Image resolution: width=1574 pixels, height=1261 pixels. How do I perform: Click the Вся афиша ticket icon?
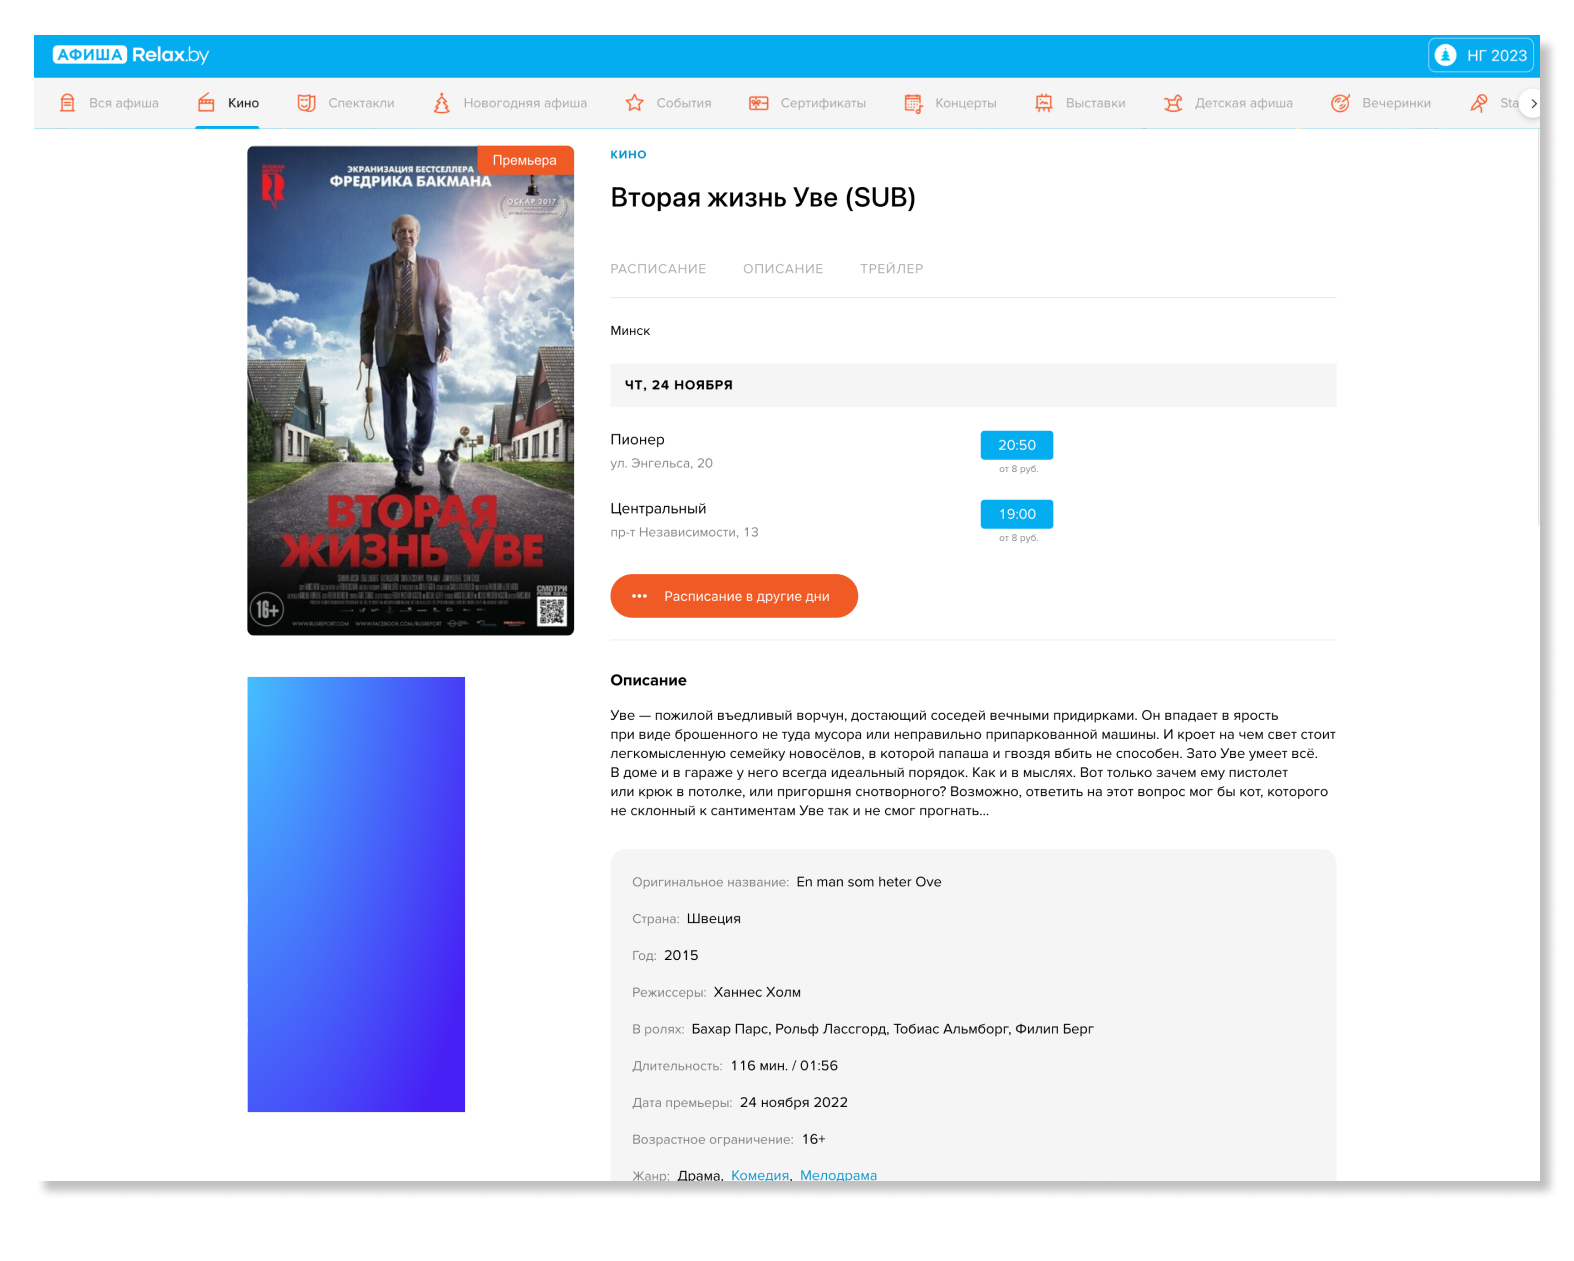[67, 103]
